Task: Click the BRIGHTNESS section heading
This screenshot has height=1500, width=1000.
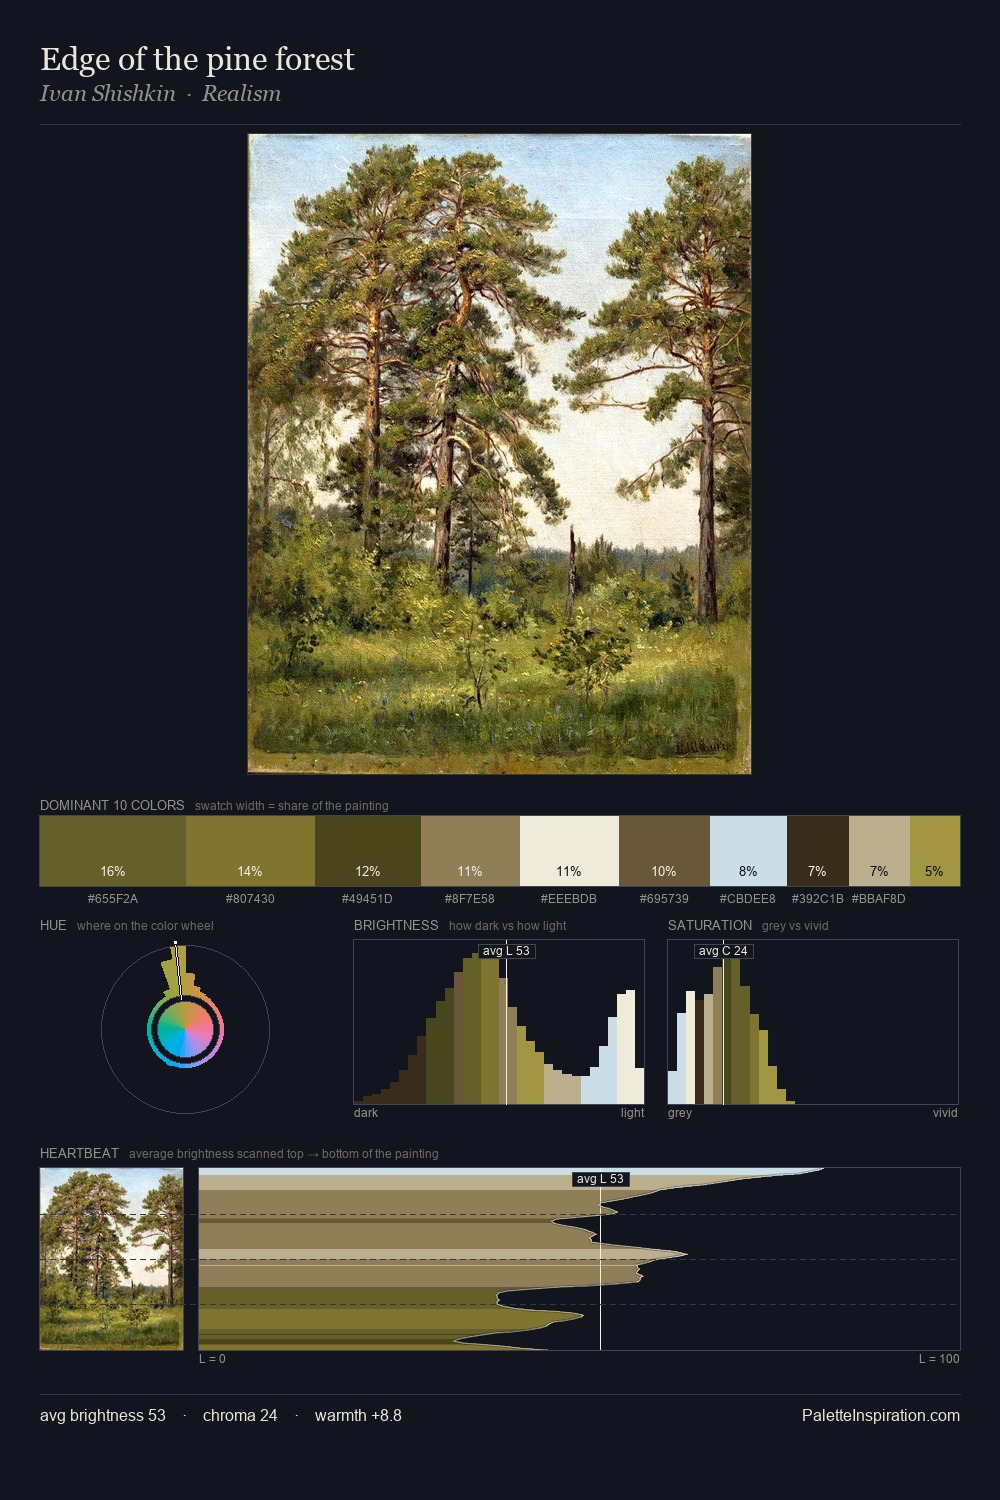Action: tap(396, 925)
